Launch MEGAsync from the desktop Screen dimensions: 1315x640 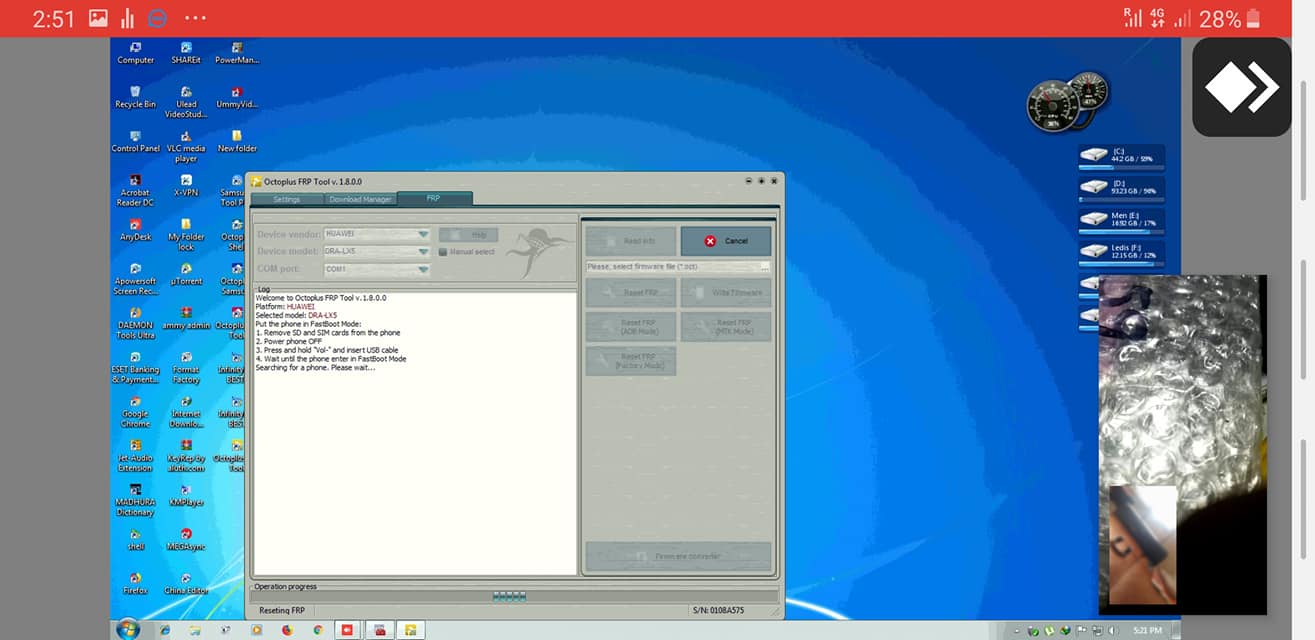point(186,538)
